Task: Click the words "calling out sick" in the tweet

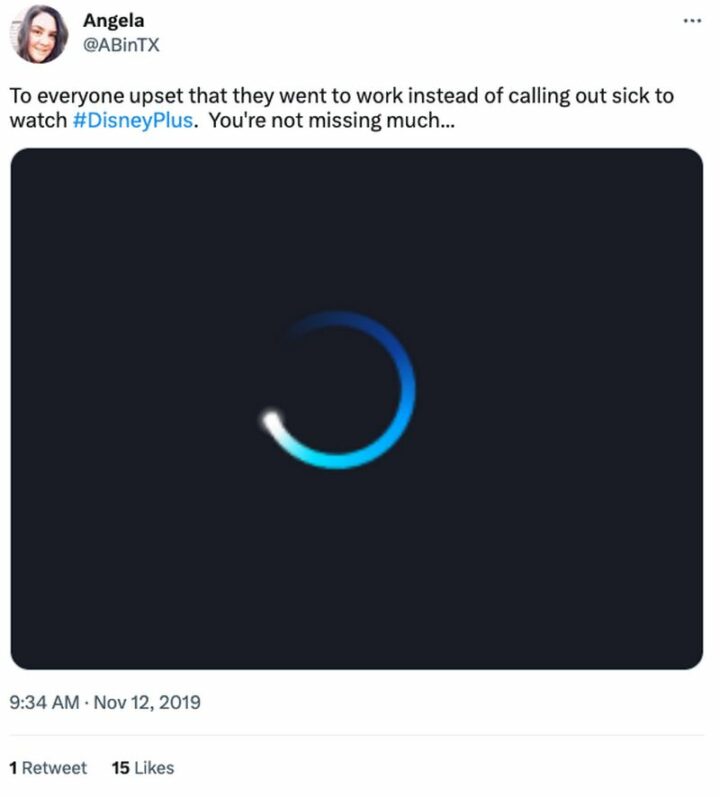Action: [x=575, y=97]
